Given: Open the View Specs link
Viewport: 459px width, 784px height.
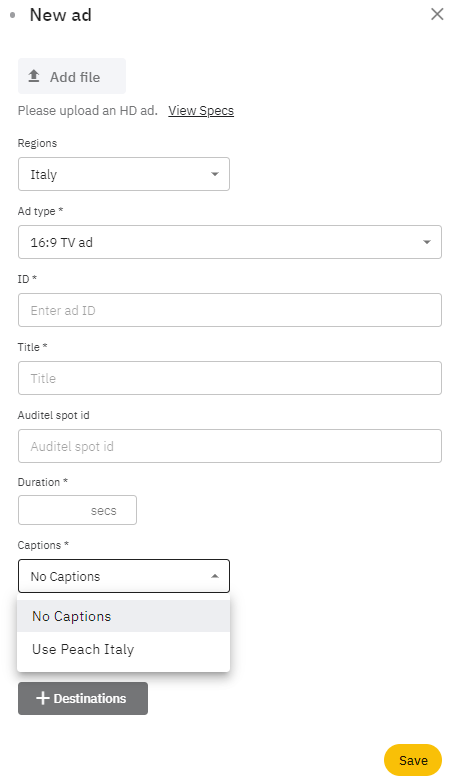Looking at the screenshot, I should (x=201, y=110).
